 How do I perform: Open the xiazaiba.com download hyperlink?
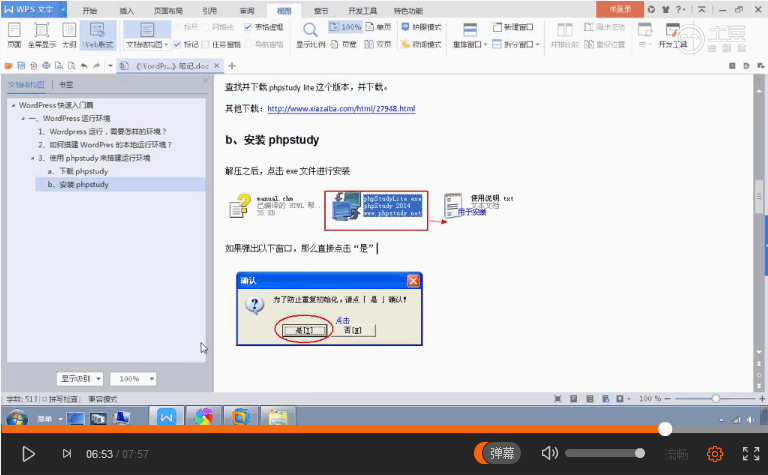click(x=341, y=109)
